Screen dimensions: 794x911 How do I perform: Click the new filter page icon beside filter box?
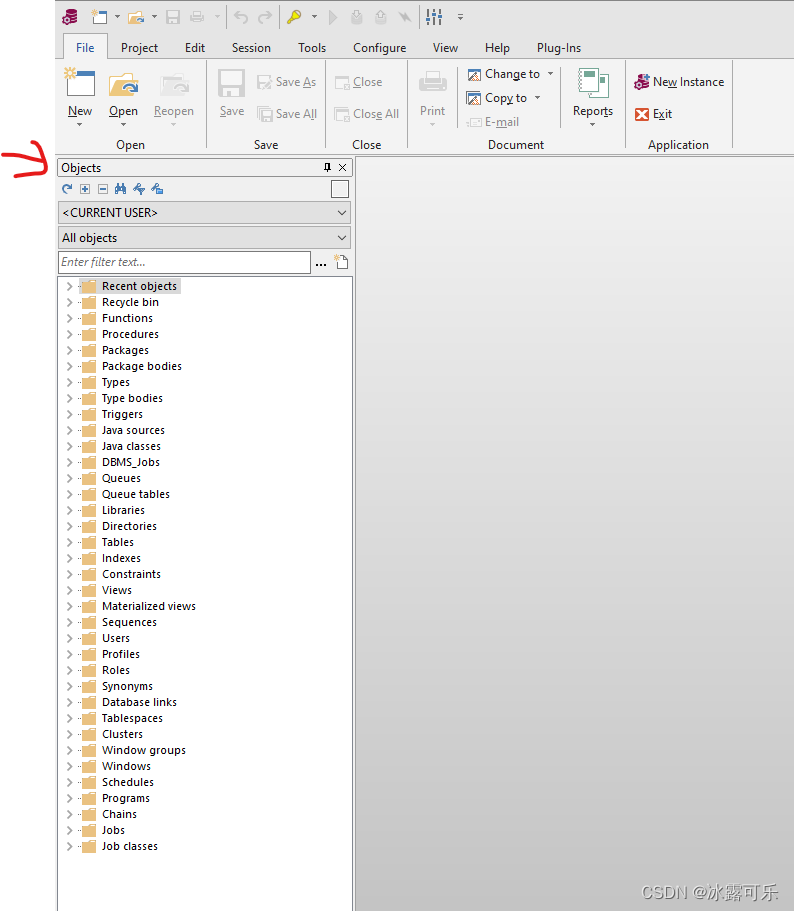pos(341,262)
